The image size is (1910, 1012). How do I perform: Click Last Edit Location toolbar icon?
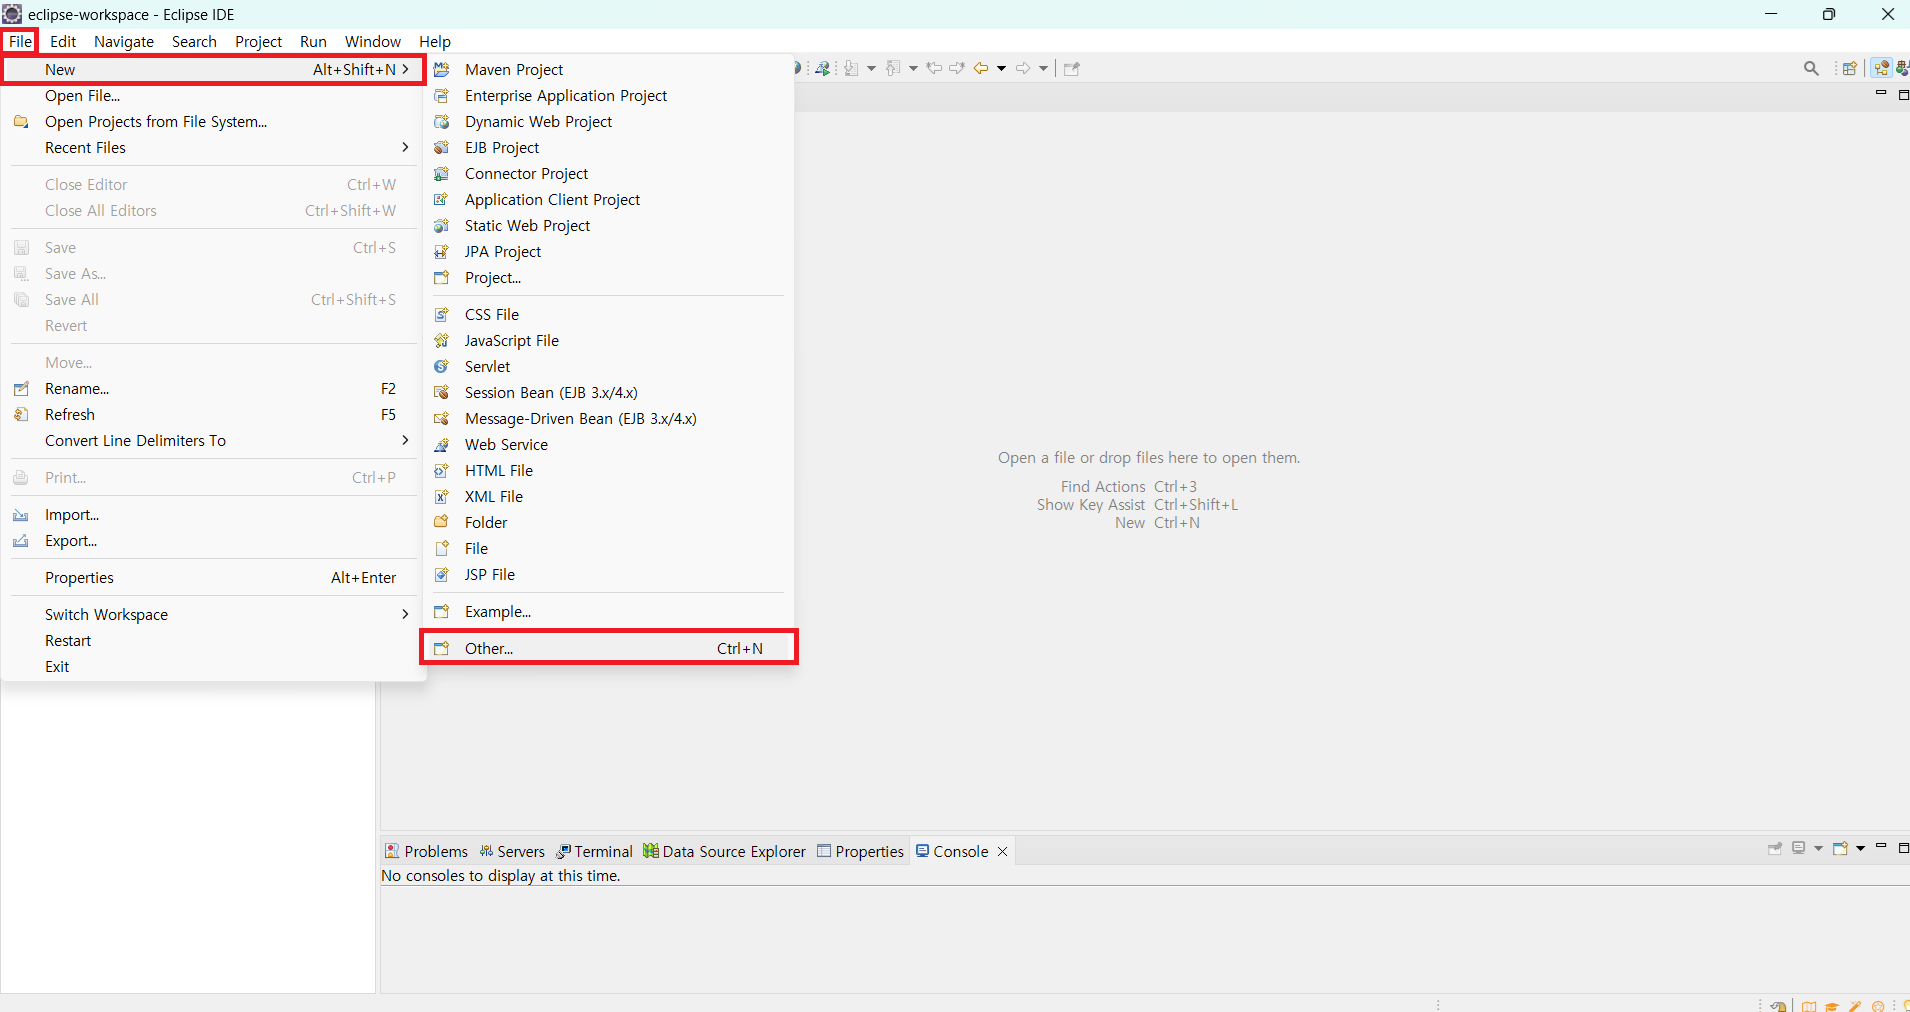(x=934, y=68)
